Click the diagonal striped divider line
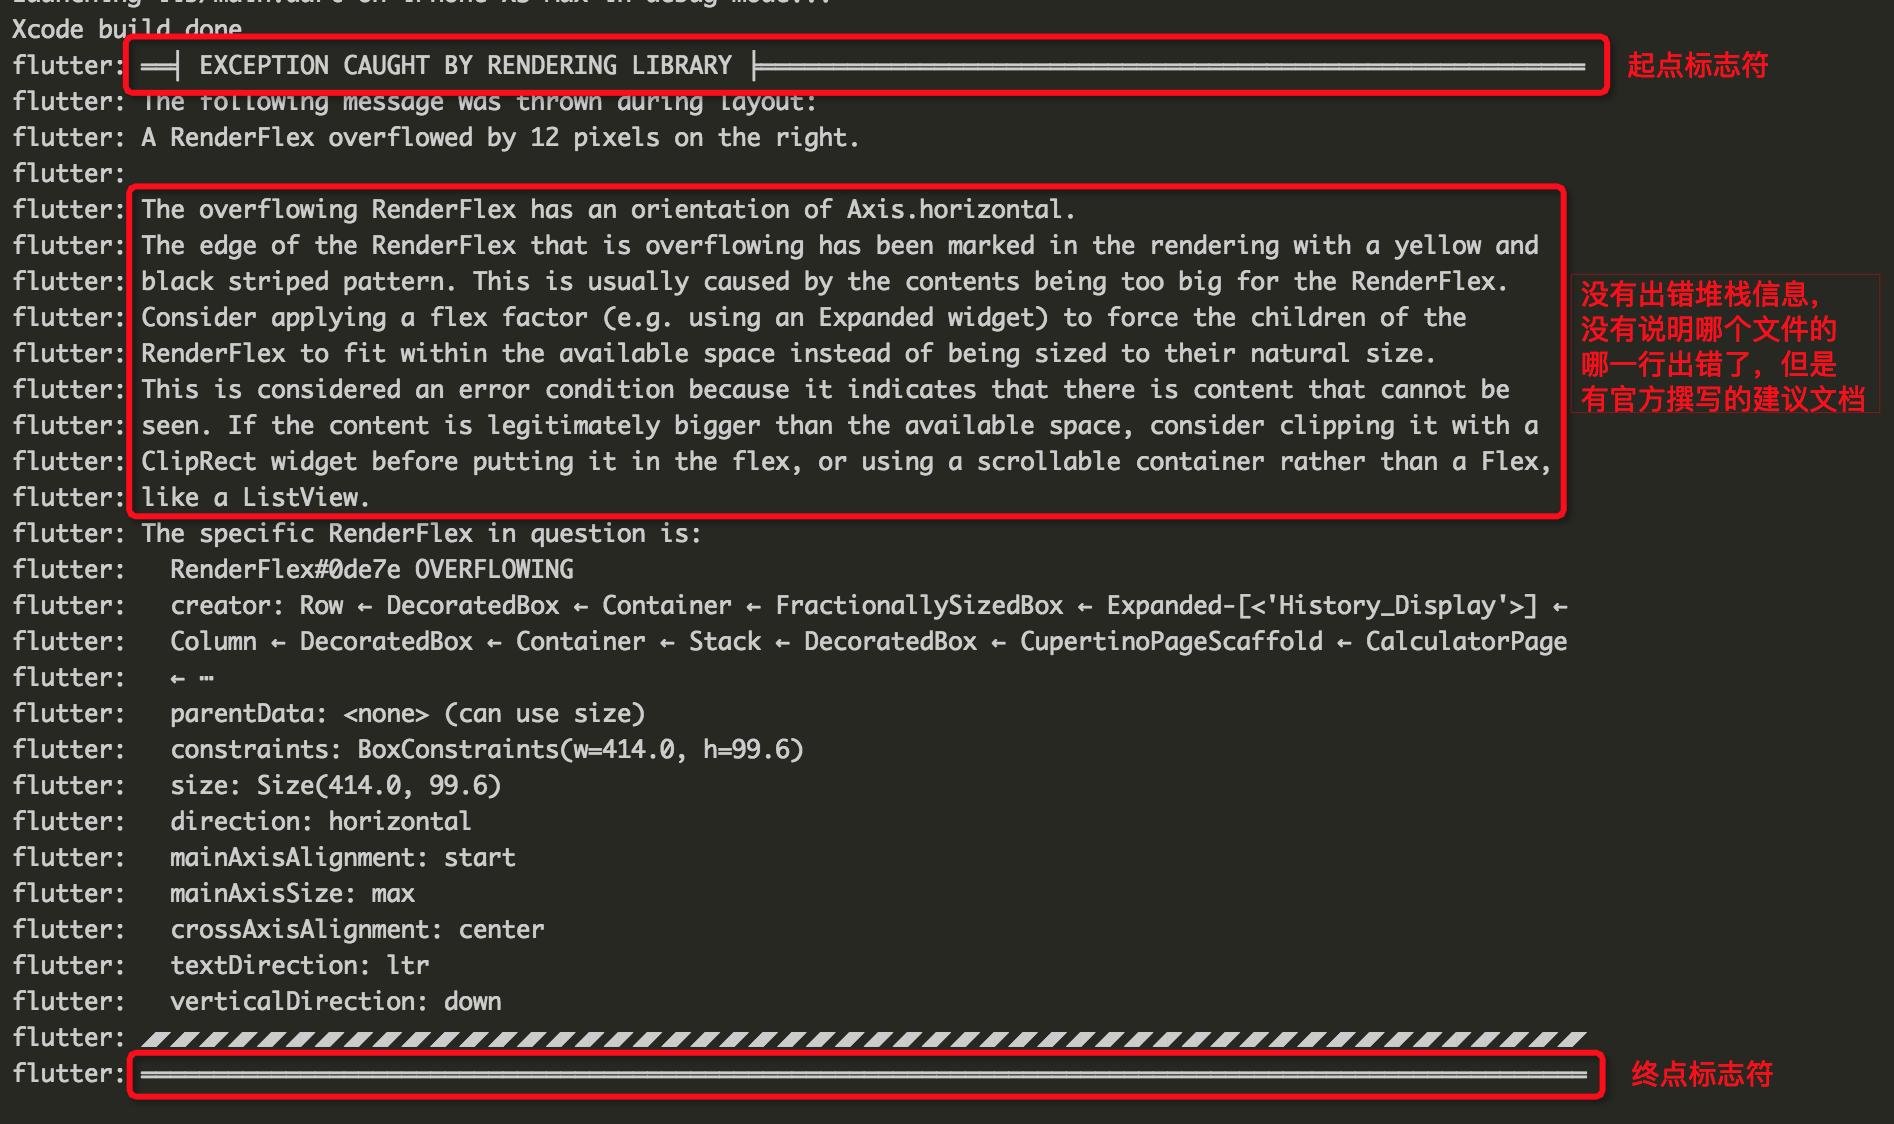The image size is (1894, 1124). tap(863, 1039)
